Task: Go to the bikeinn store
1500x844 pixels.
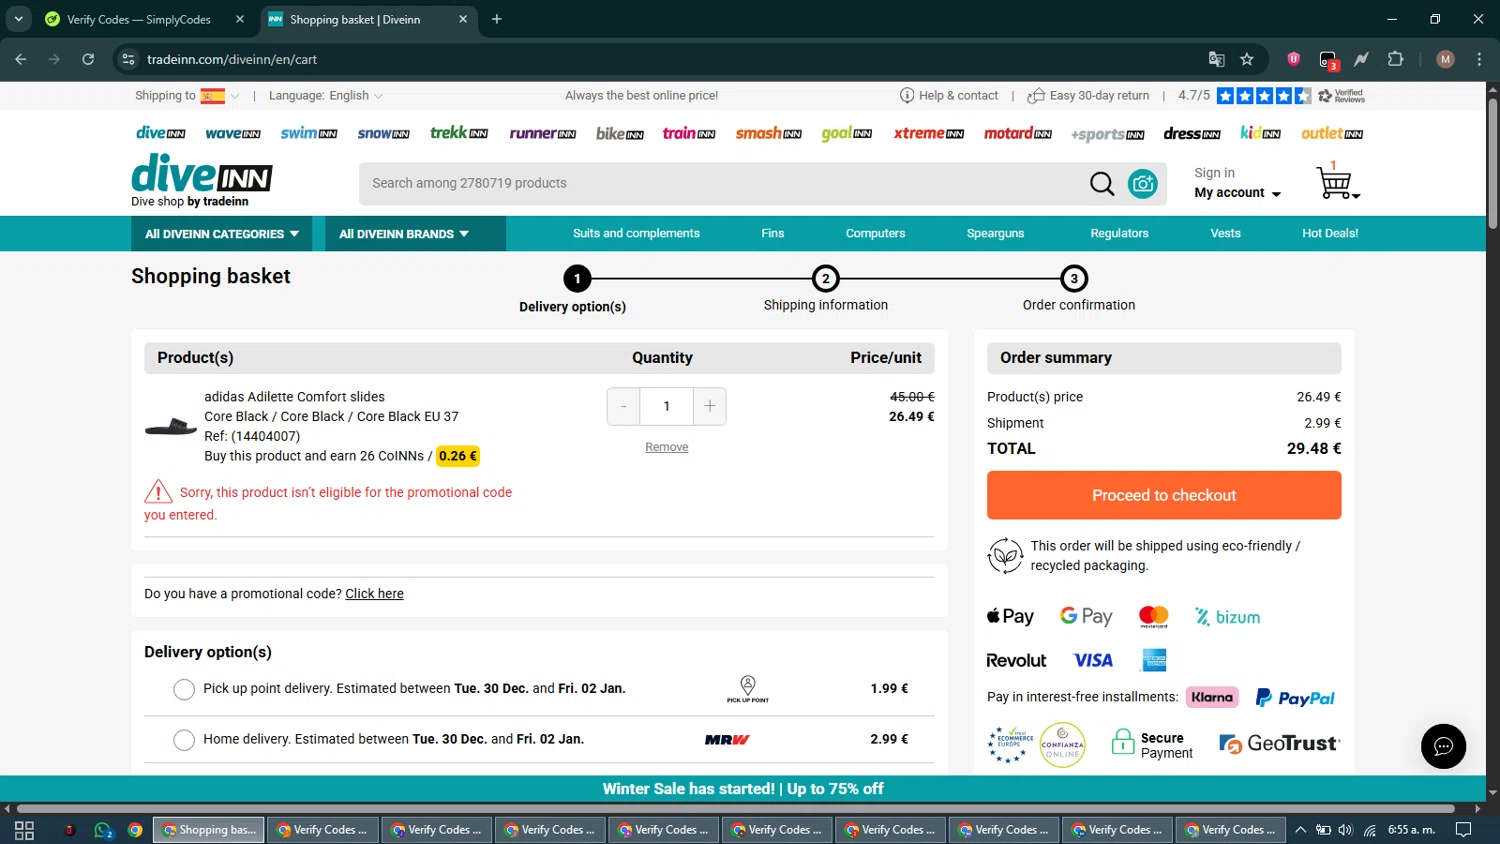Action: pyautogui.click(x=620, y=134)
